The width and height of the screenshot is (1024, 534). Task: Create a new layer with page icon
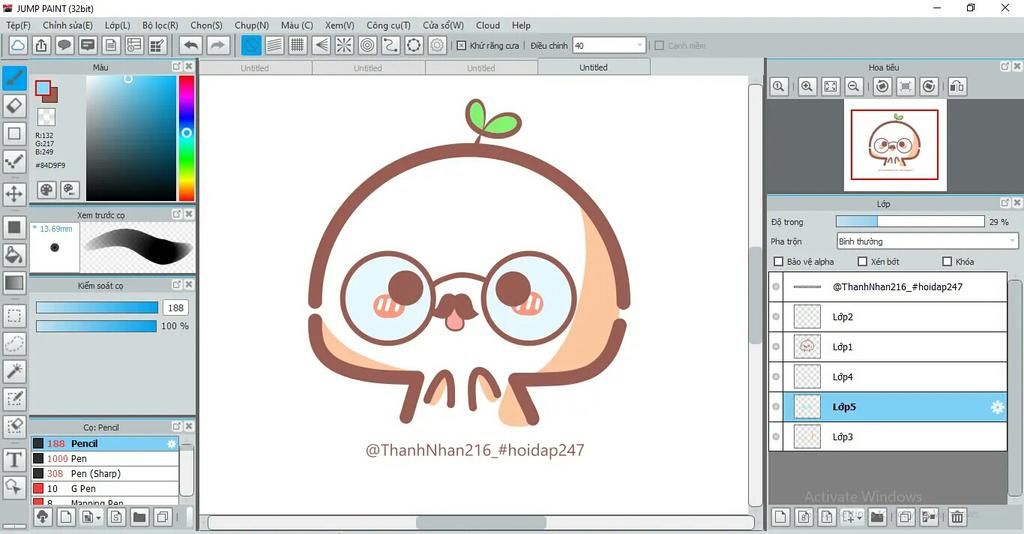click(x=780, y=517)
